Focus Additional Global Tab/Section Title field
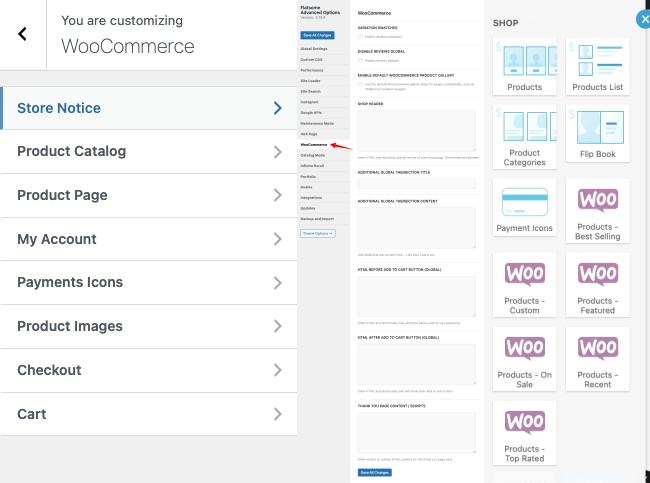The image size is (650, 483). click(417, 183)
